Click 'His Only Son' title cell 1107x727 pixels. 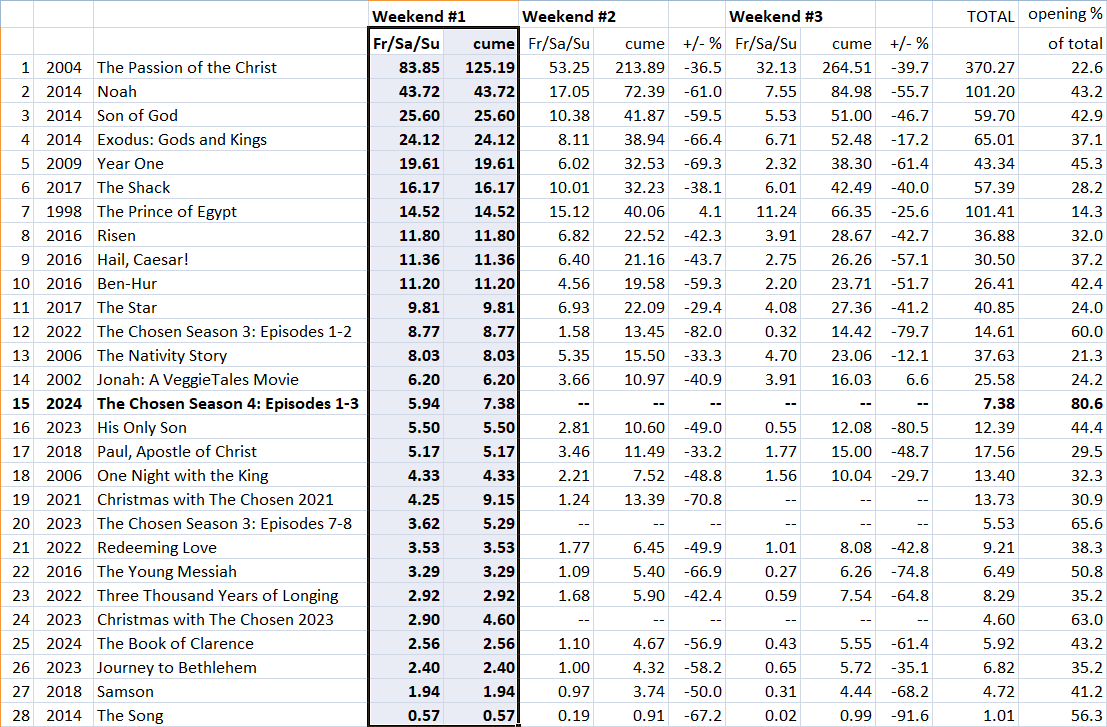tap(230, 428)
